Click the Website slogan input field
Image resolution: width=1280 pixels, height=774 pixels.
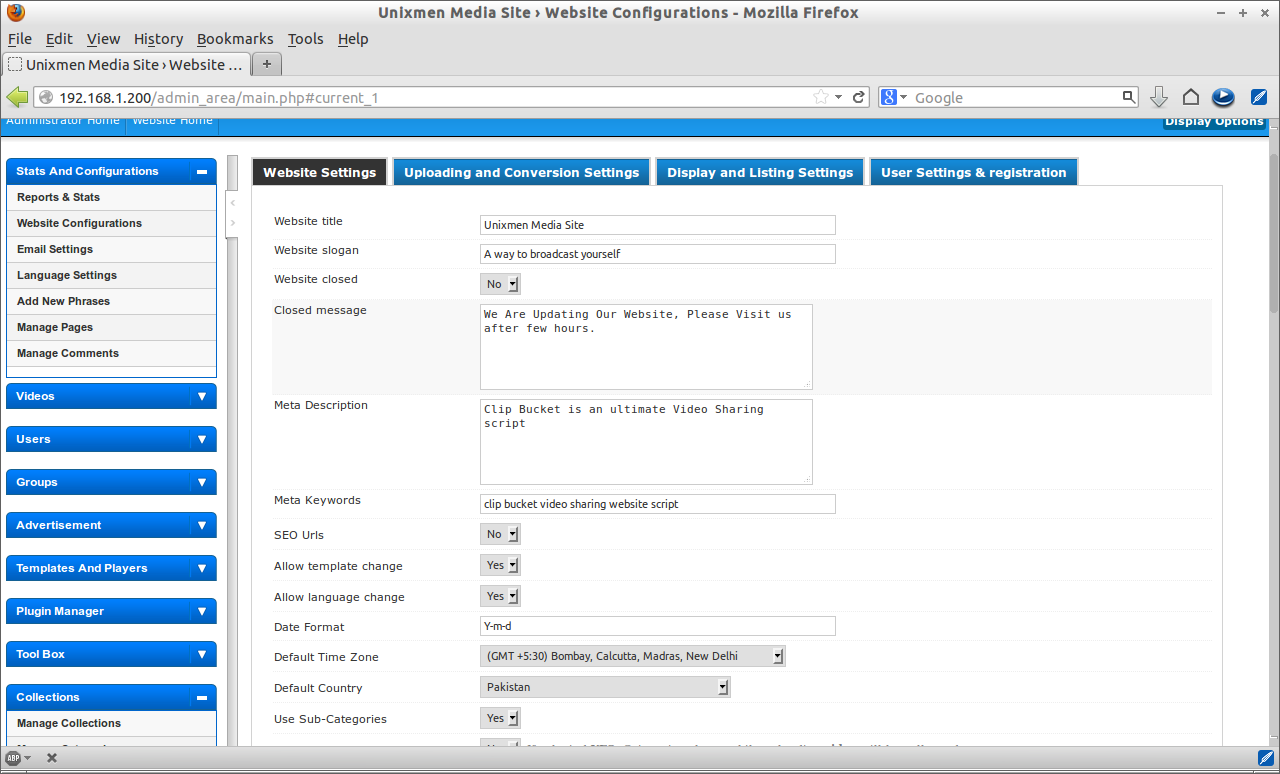click(x=658, y=254)
